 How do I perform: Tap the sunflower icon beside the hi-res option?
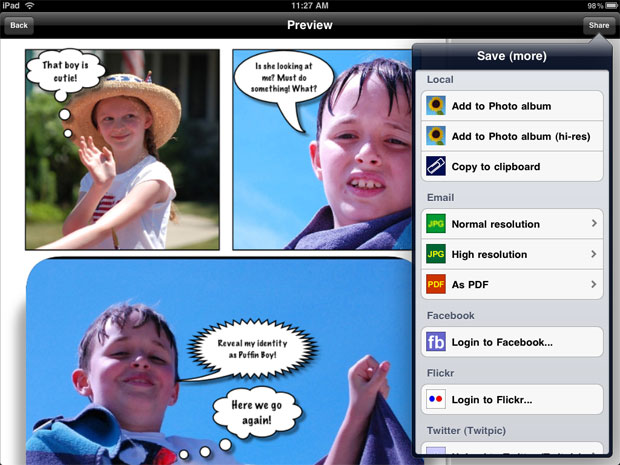[x=436, y=136]
